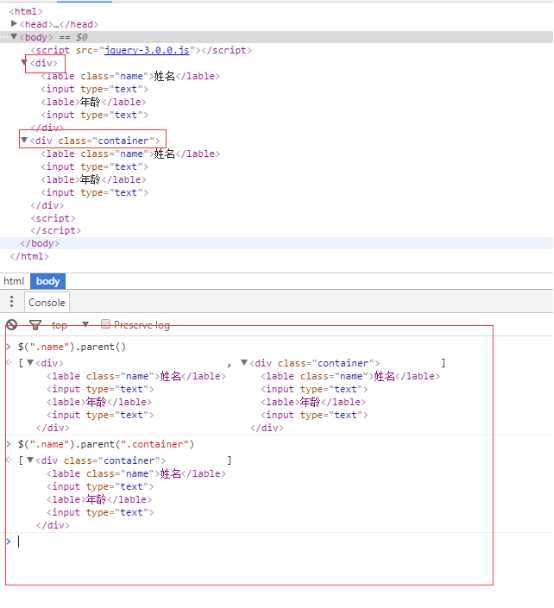The width and height of the screenshot is (554, 608).
Task: Click the $(".name").parent(".container") console command
Action: click(106, 444)
